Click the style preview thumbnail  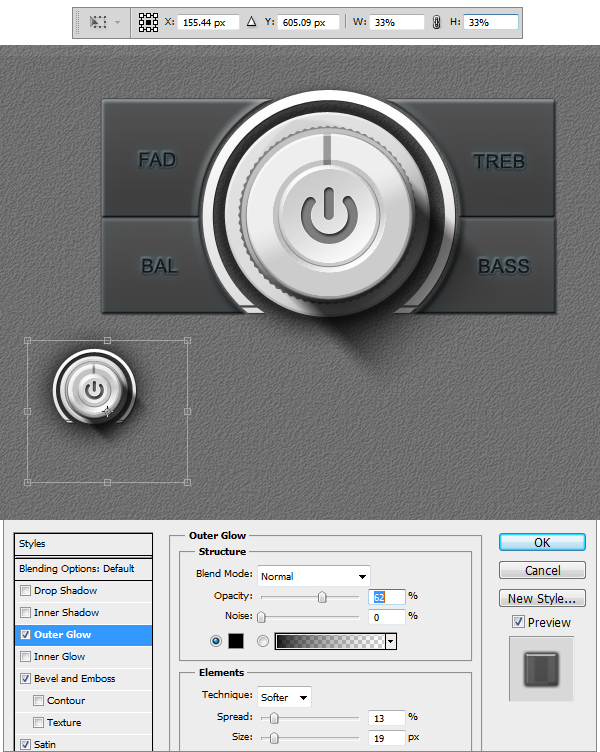[540, 670]
